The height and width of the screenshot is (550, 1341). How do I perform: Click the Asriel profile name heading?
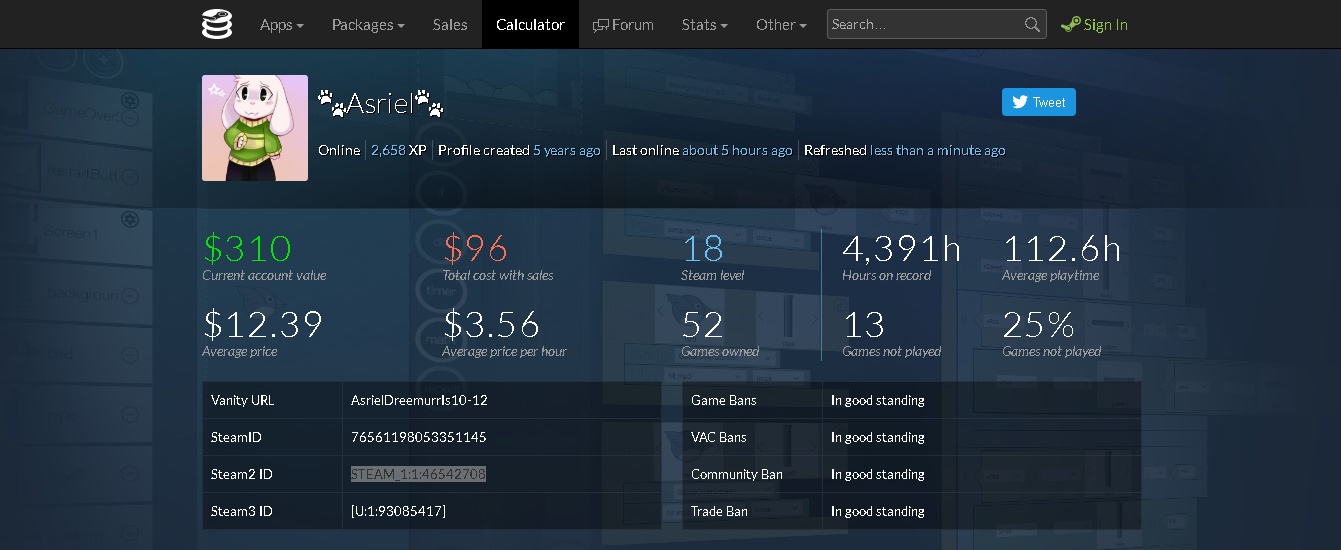(380, 102)
